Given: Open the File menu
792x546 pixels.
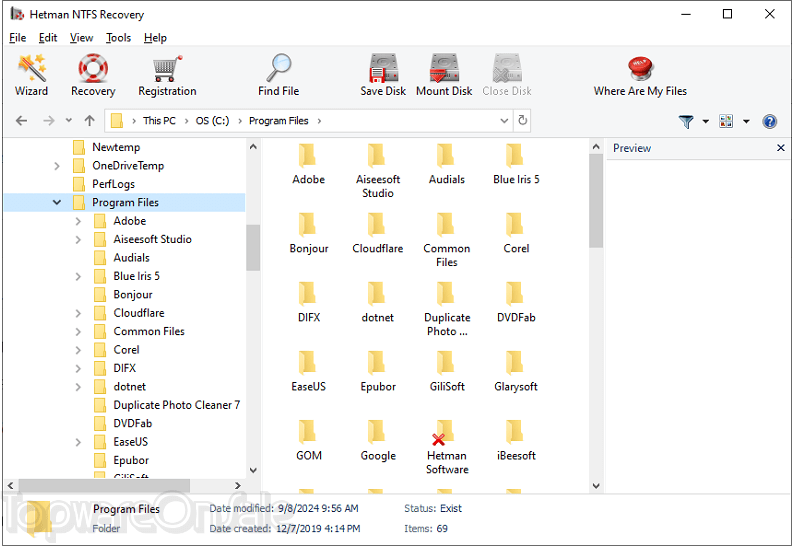Looking at the screenshot, I should (18, 38).
